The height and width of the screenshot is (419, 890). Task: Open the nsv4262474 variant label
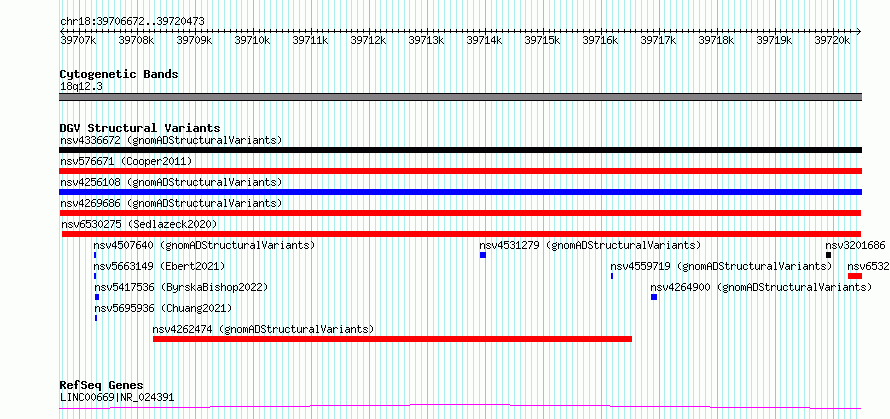pyautogui.click(x=263, y=329)
